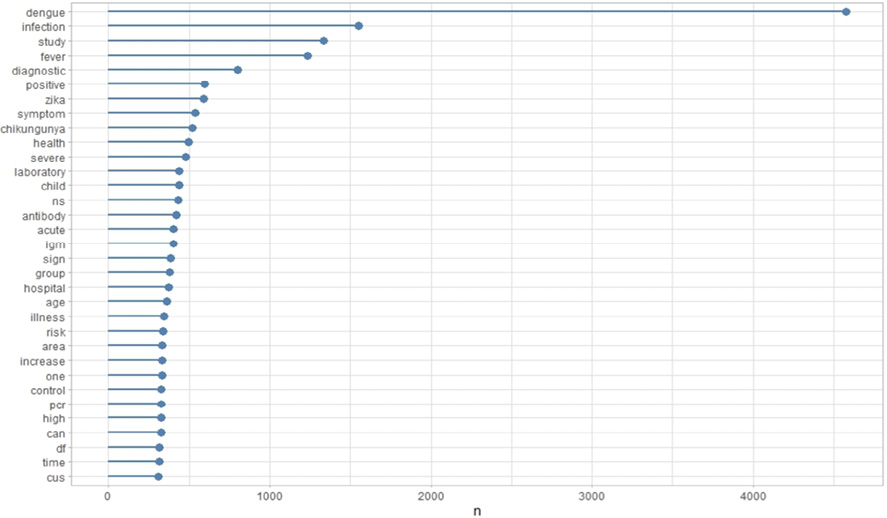Select the severe data point dot
The height and width of the screenshot is (518, 887).
coord(186,157)
